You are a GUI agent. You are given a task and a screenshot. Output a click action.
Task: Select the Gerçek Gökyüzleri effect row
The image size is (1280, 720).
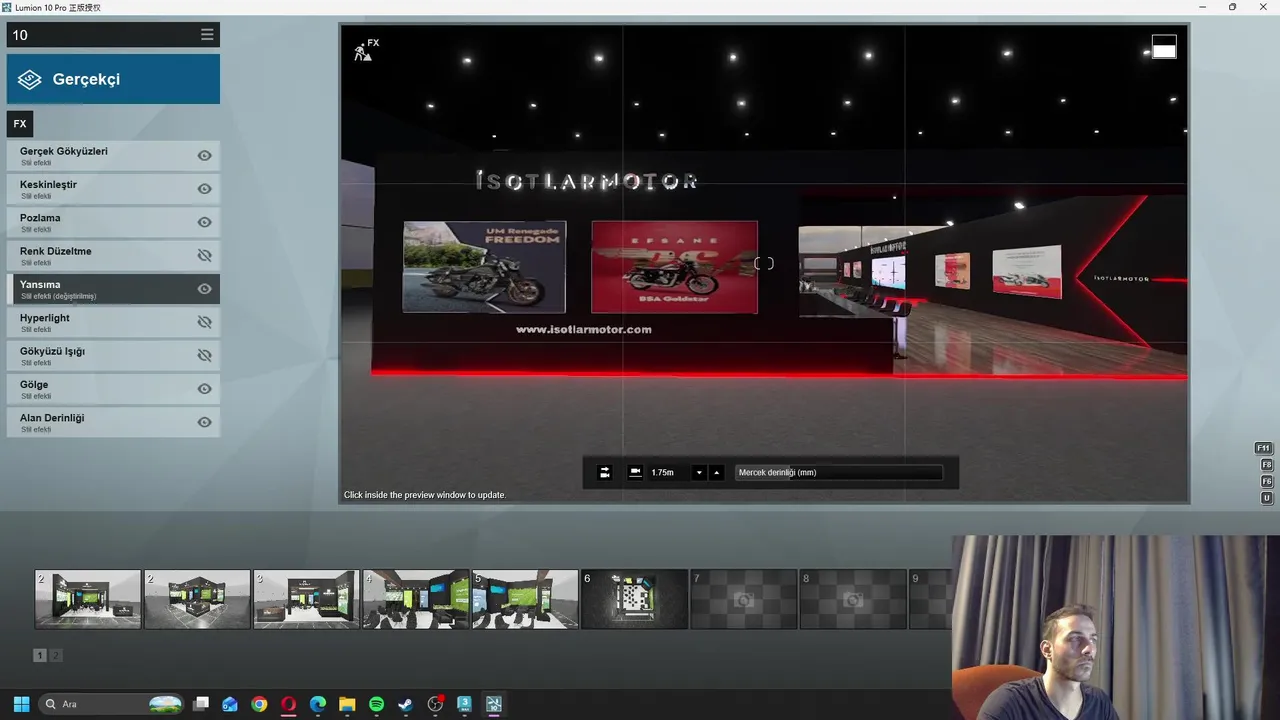point(113,156)
